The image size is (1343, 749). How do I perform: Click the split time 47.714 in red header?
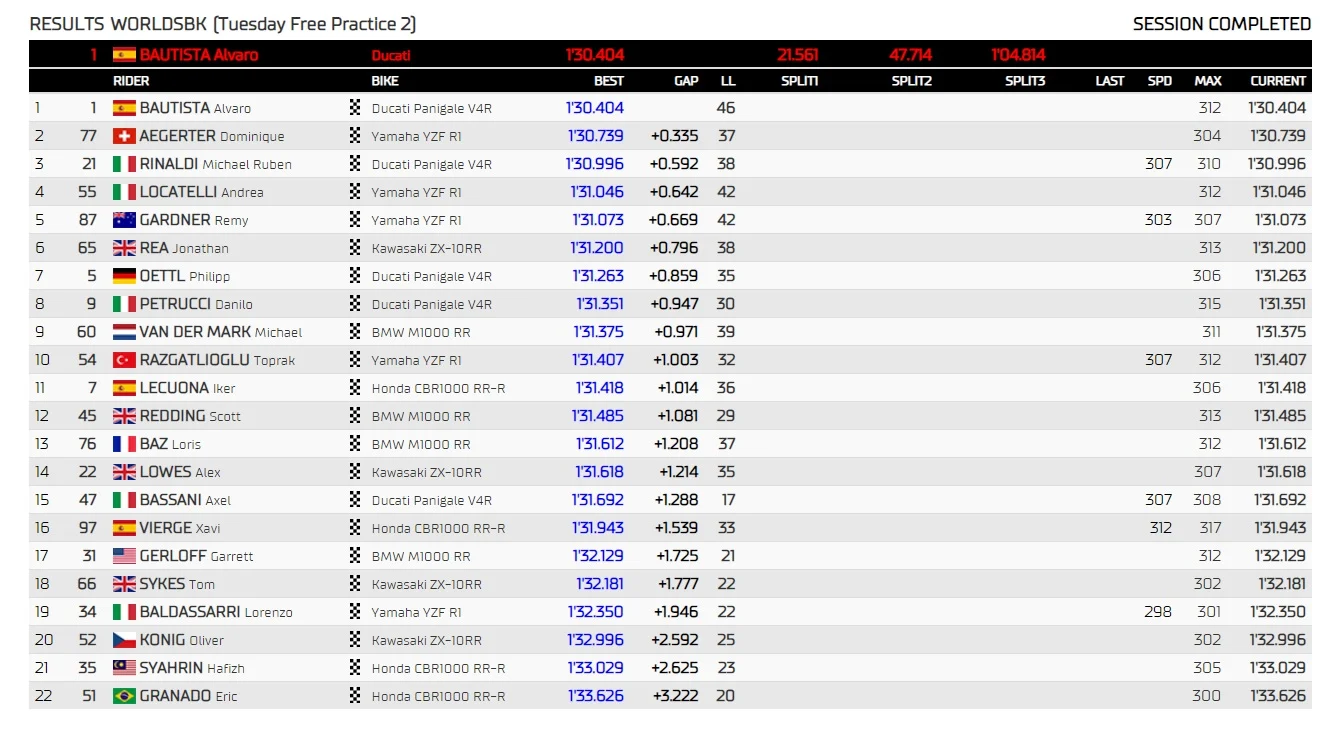(911, 55)
